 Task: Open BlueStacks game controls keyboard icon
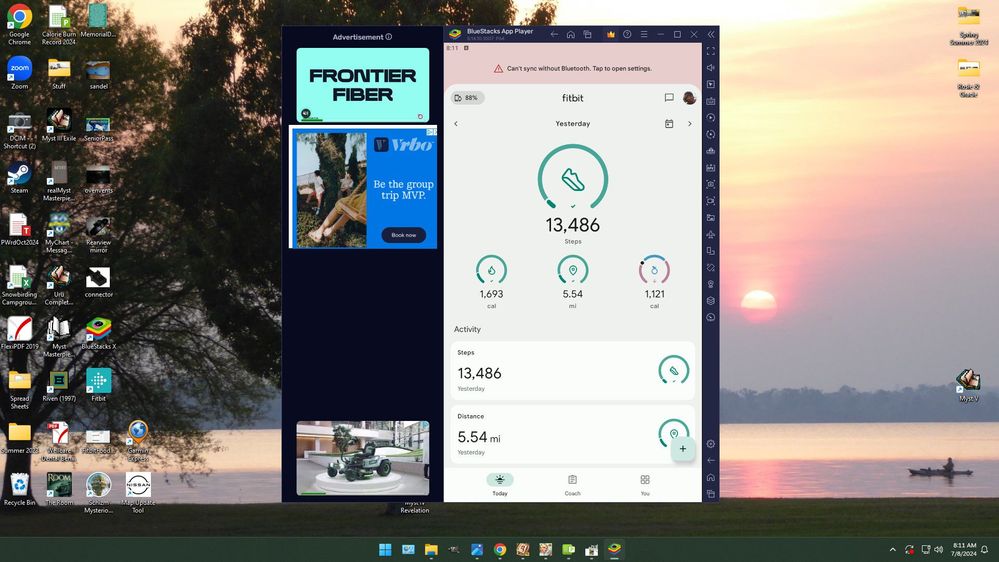tap(711, 101)
